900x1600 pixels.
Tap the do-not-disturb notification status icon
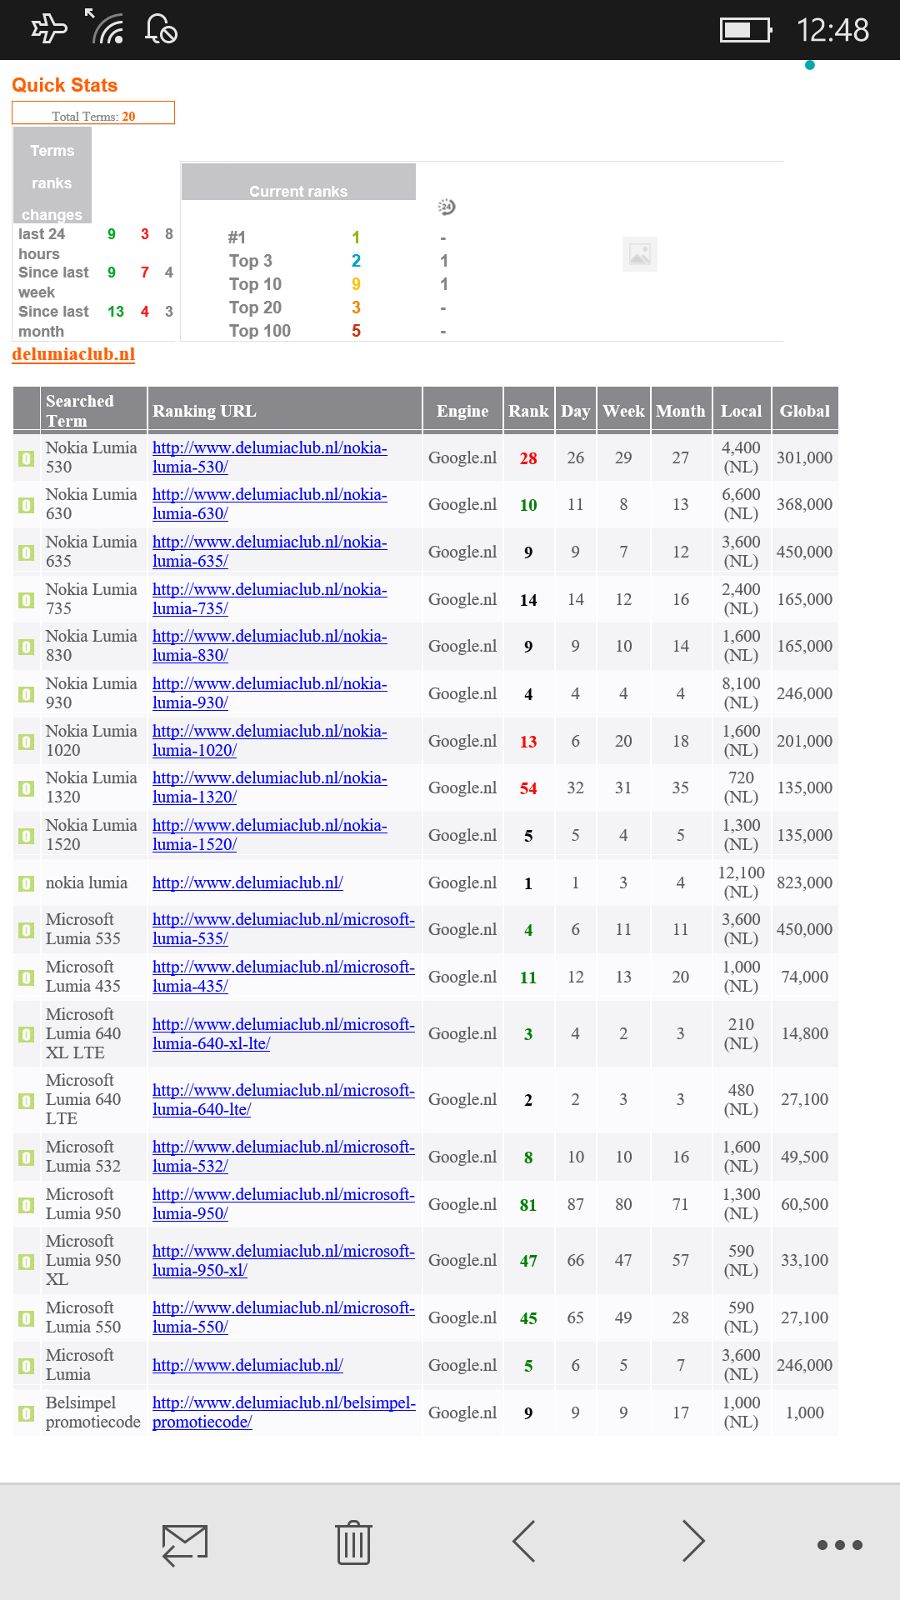coord(162,28)
